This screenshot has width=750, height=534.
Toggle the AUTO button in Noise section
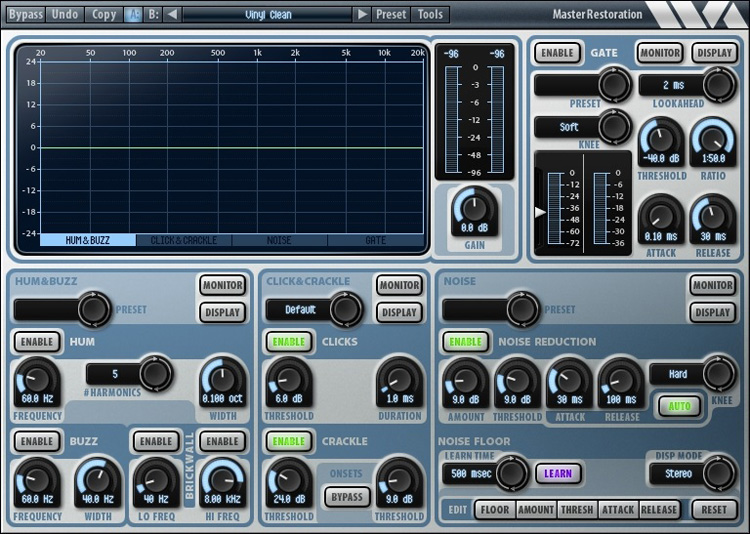679,407
